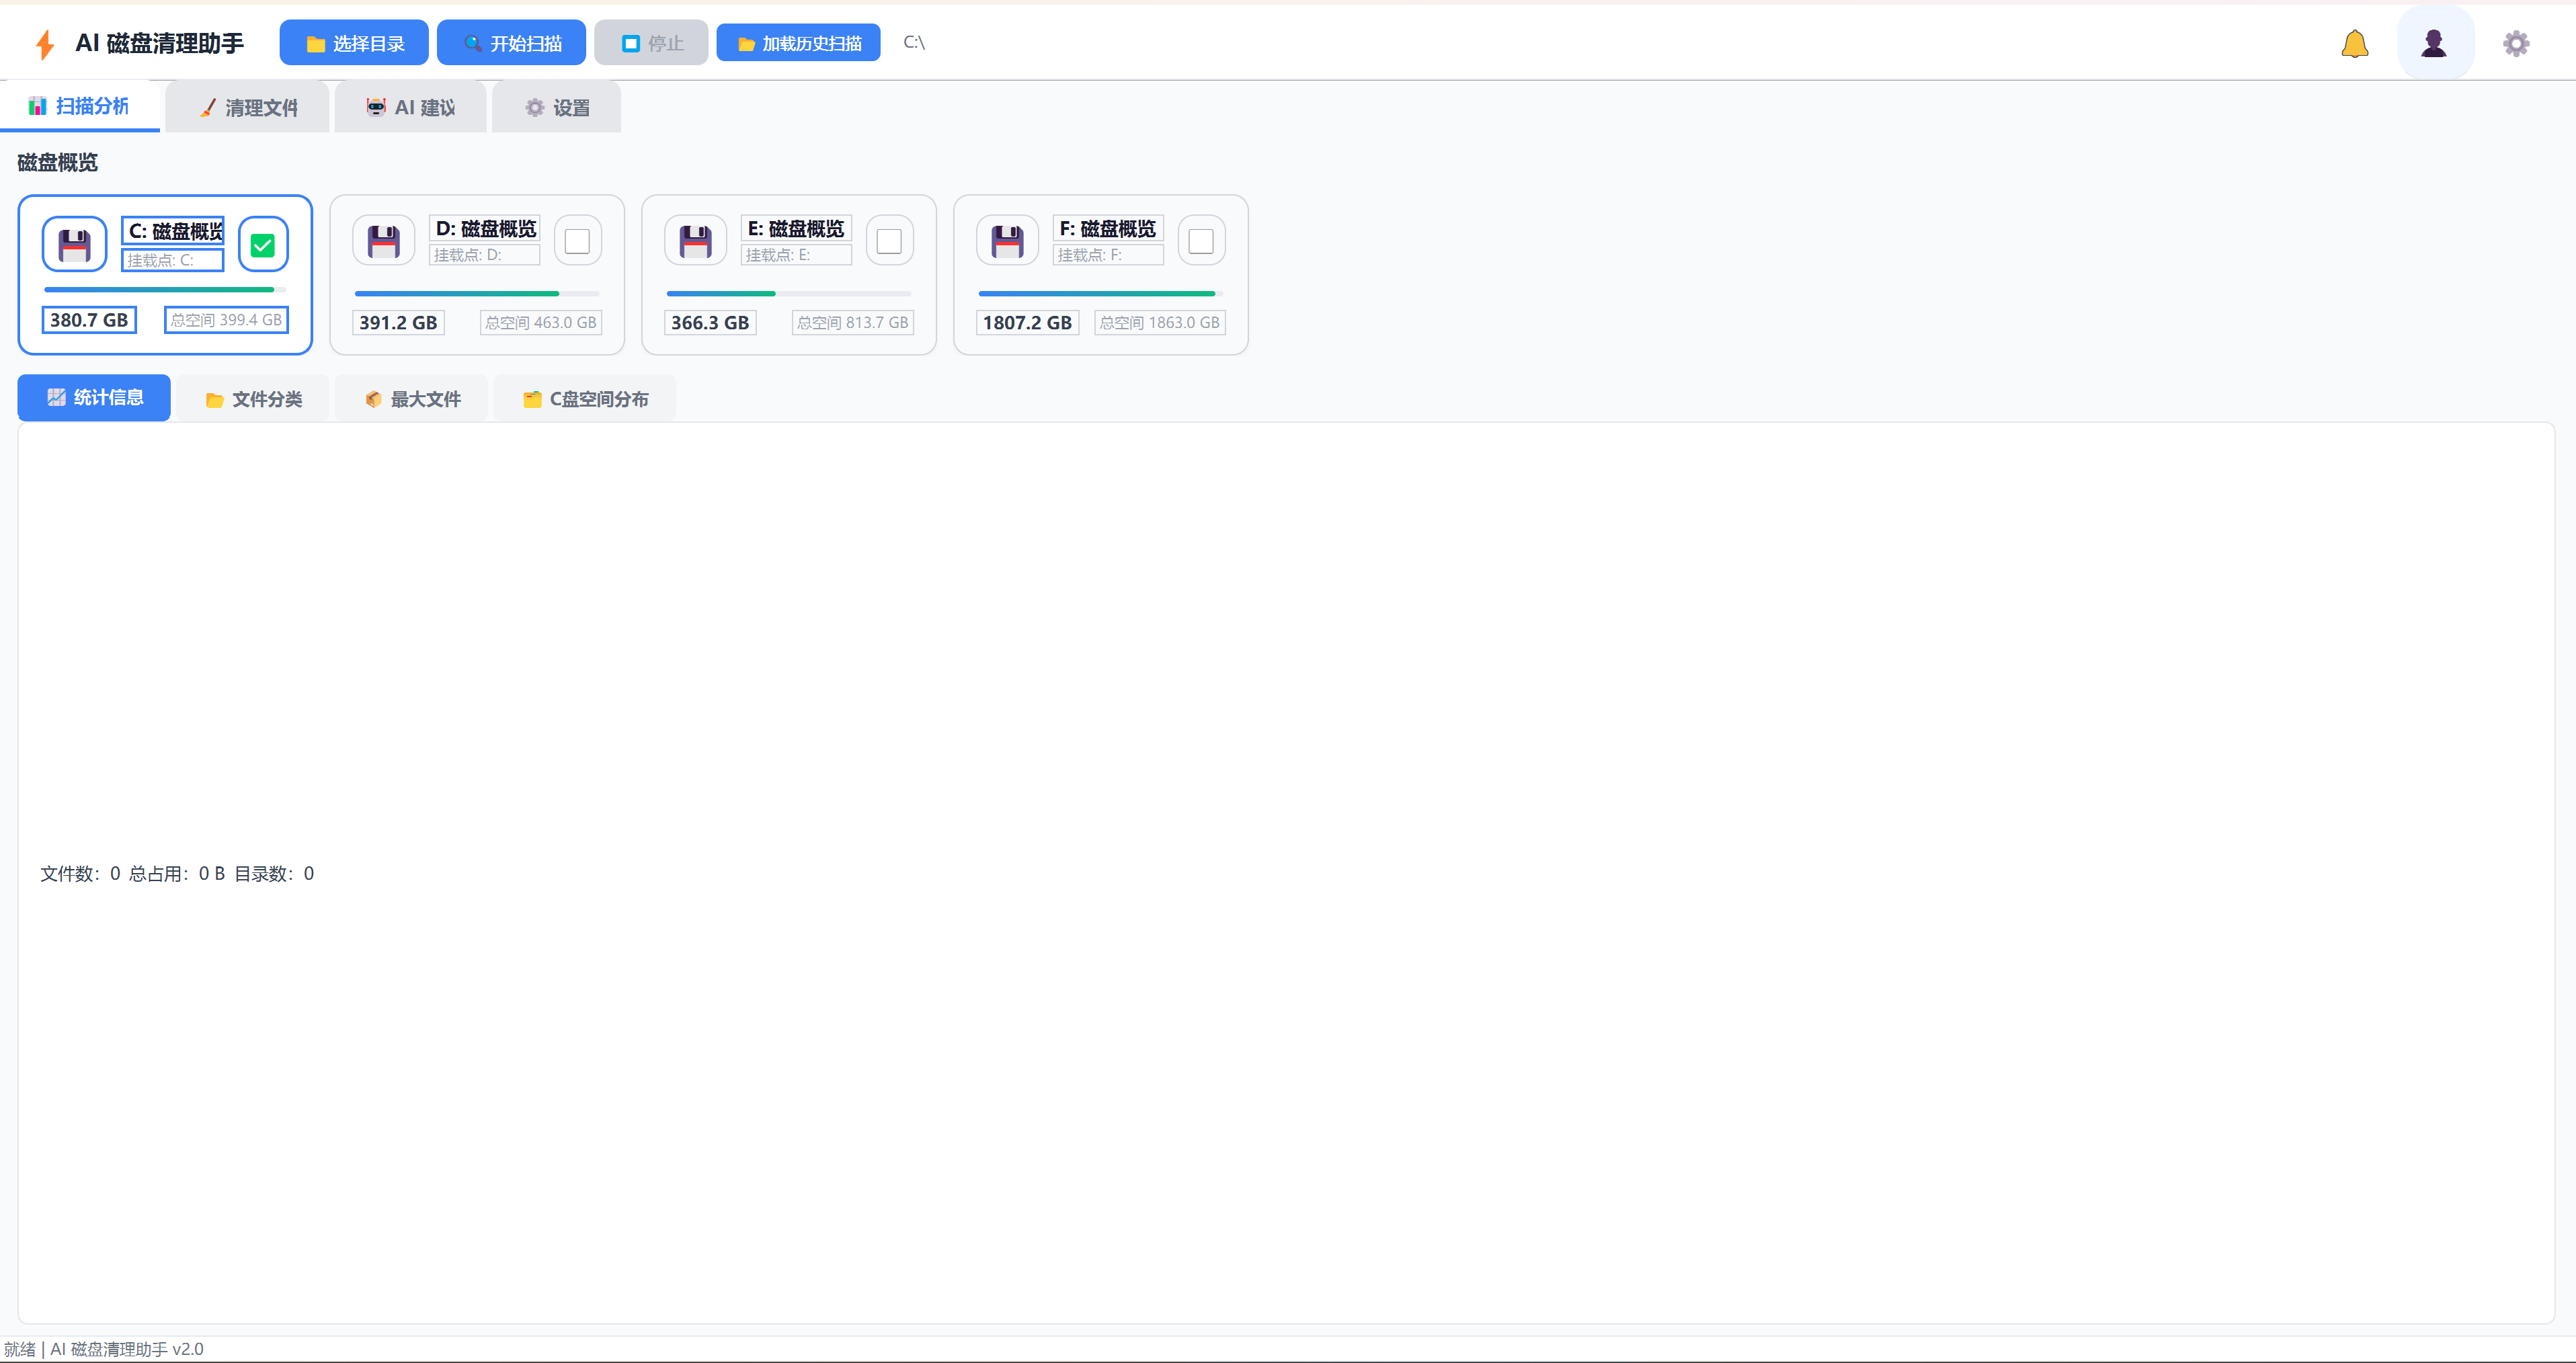Click the C: drive floppy disk icon
2576x1363 pixels.
tap(75, 244)
